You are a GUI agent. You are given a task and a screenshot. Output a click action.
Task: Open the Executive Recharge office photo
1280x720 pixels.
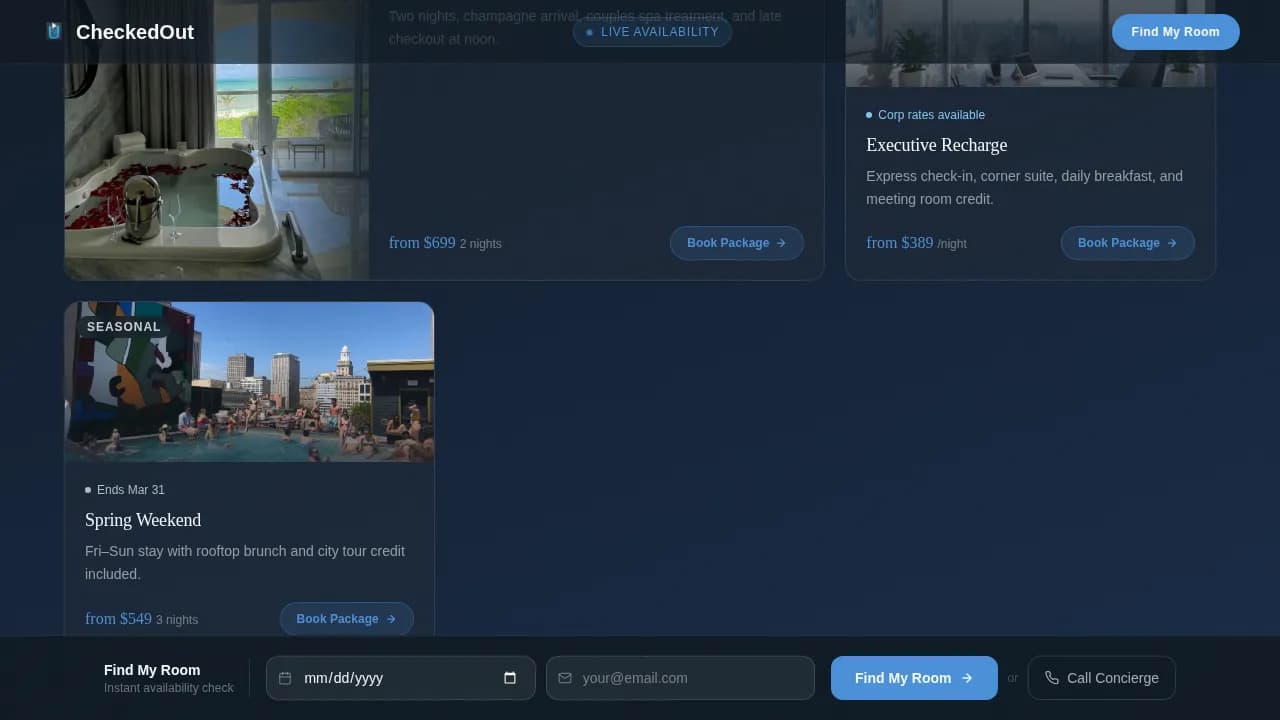click(x=1031, y=43)
